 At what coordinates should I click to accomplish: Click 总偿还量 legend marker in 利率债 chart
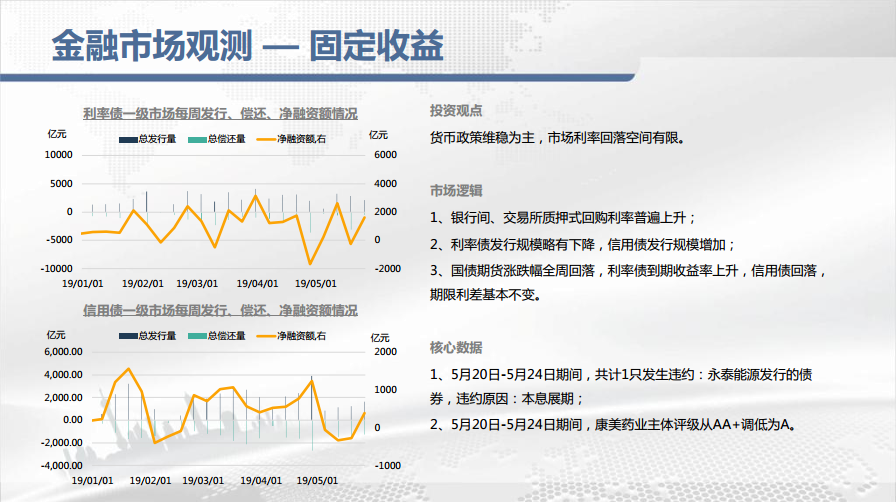pos(197,139)
